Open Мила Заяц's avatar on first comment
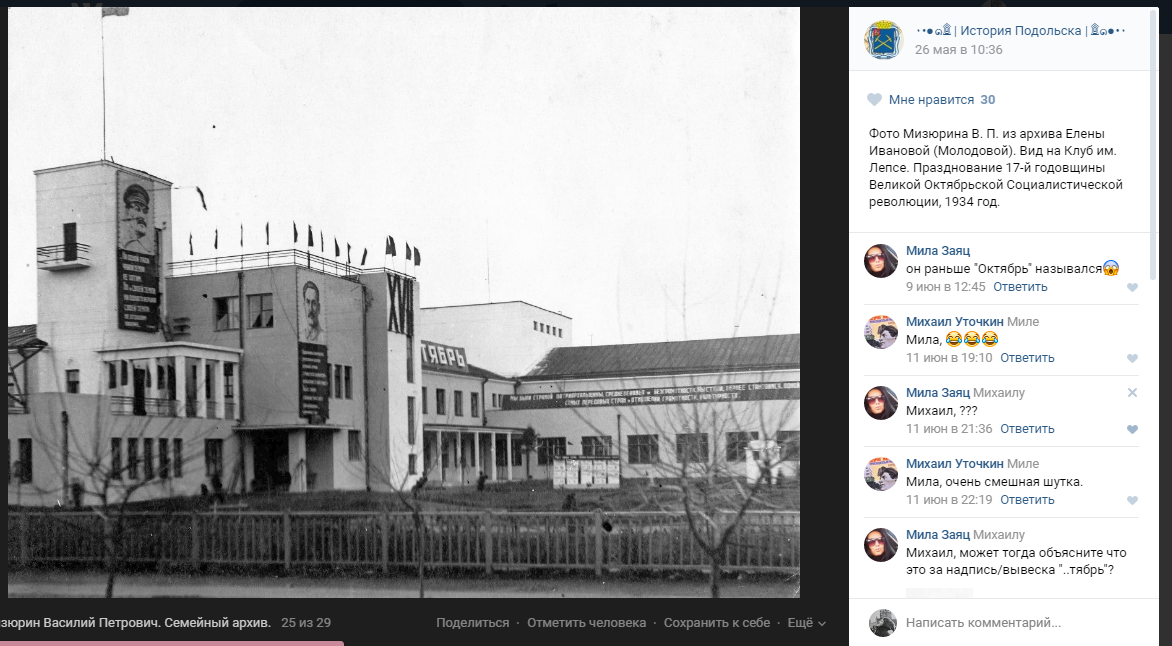This screenshot has width=1172, height=646. (880, 261)
